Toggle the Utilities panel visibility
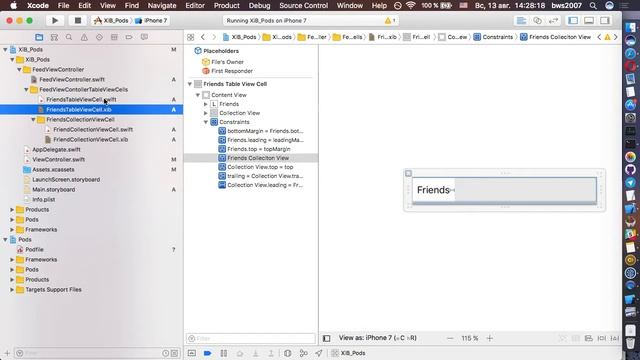This screenshot has height=360, width=640. coord(605,20)
